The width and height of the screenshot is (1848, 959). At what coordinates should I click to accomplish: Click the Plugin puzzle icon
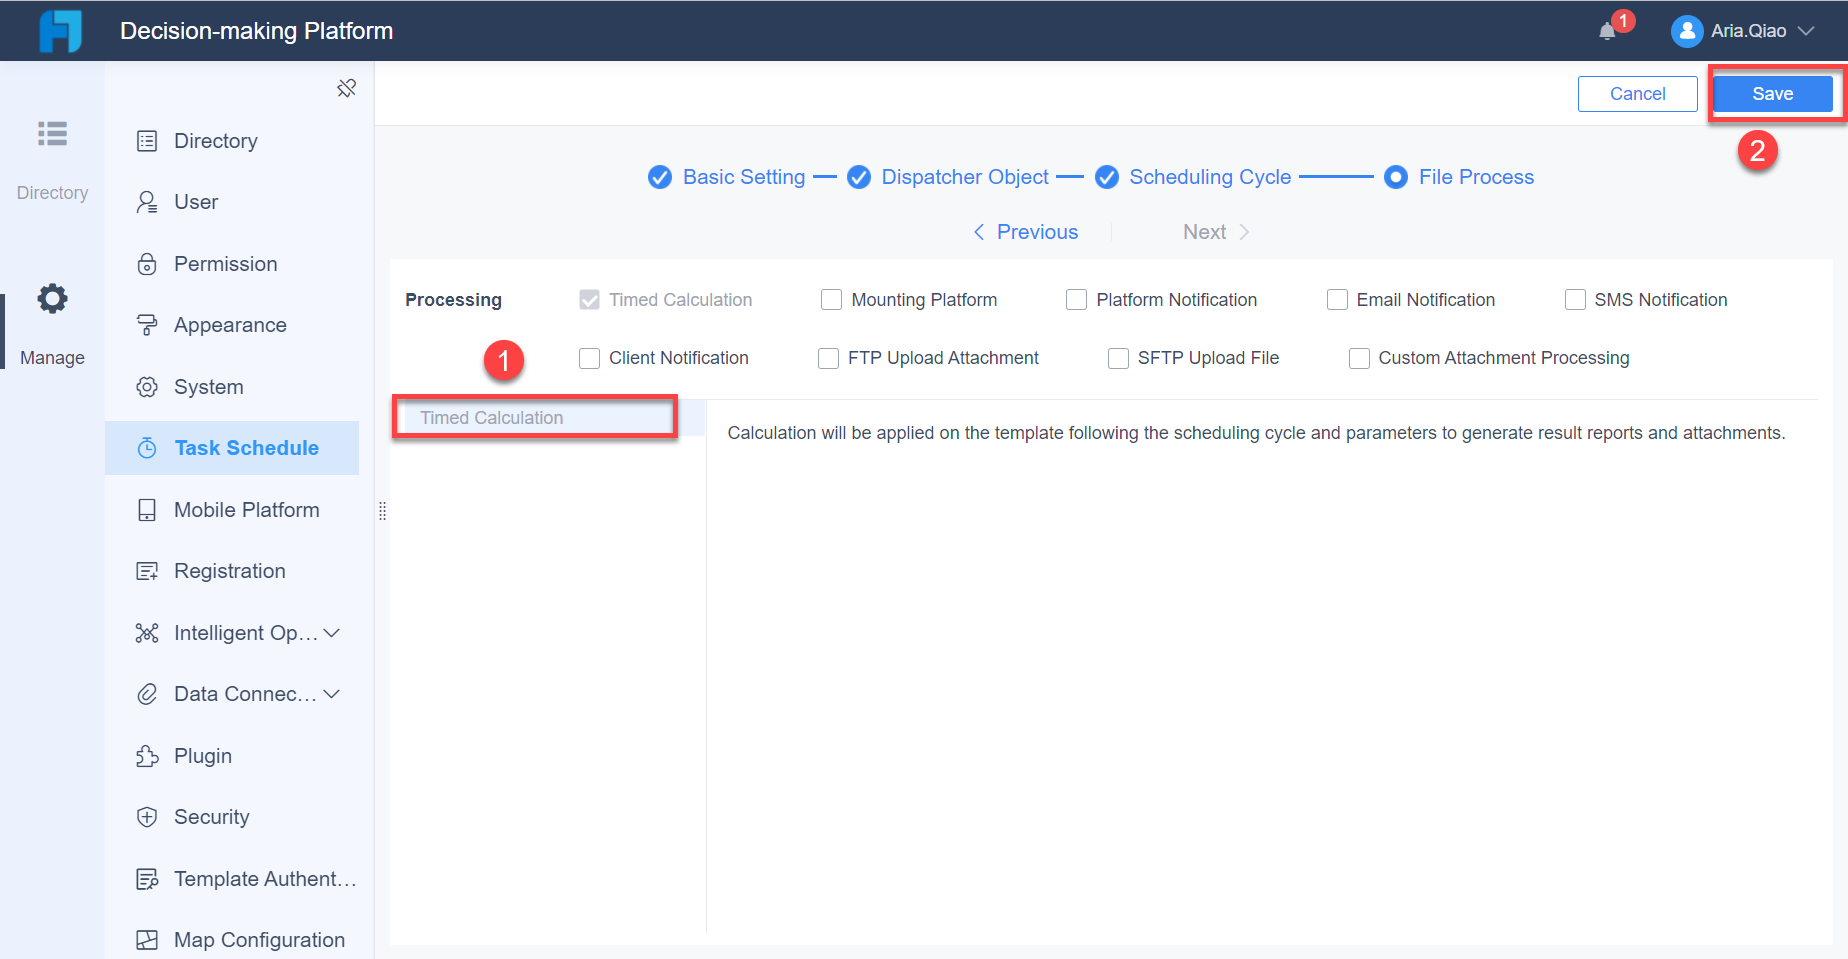point(147,756)
